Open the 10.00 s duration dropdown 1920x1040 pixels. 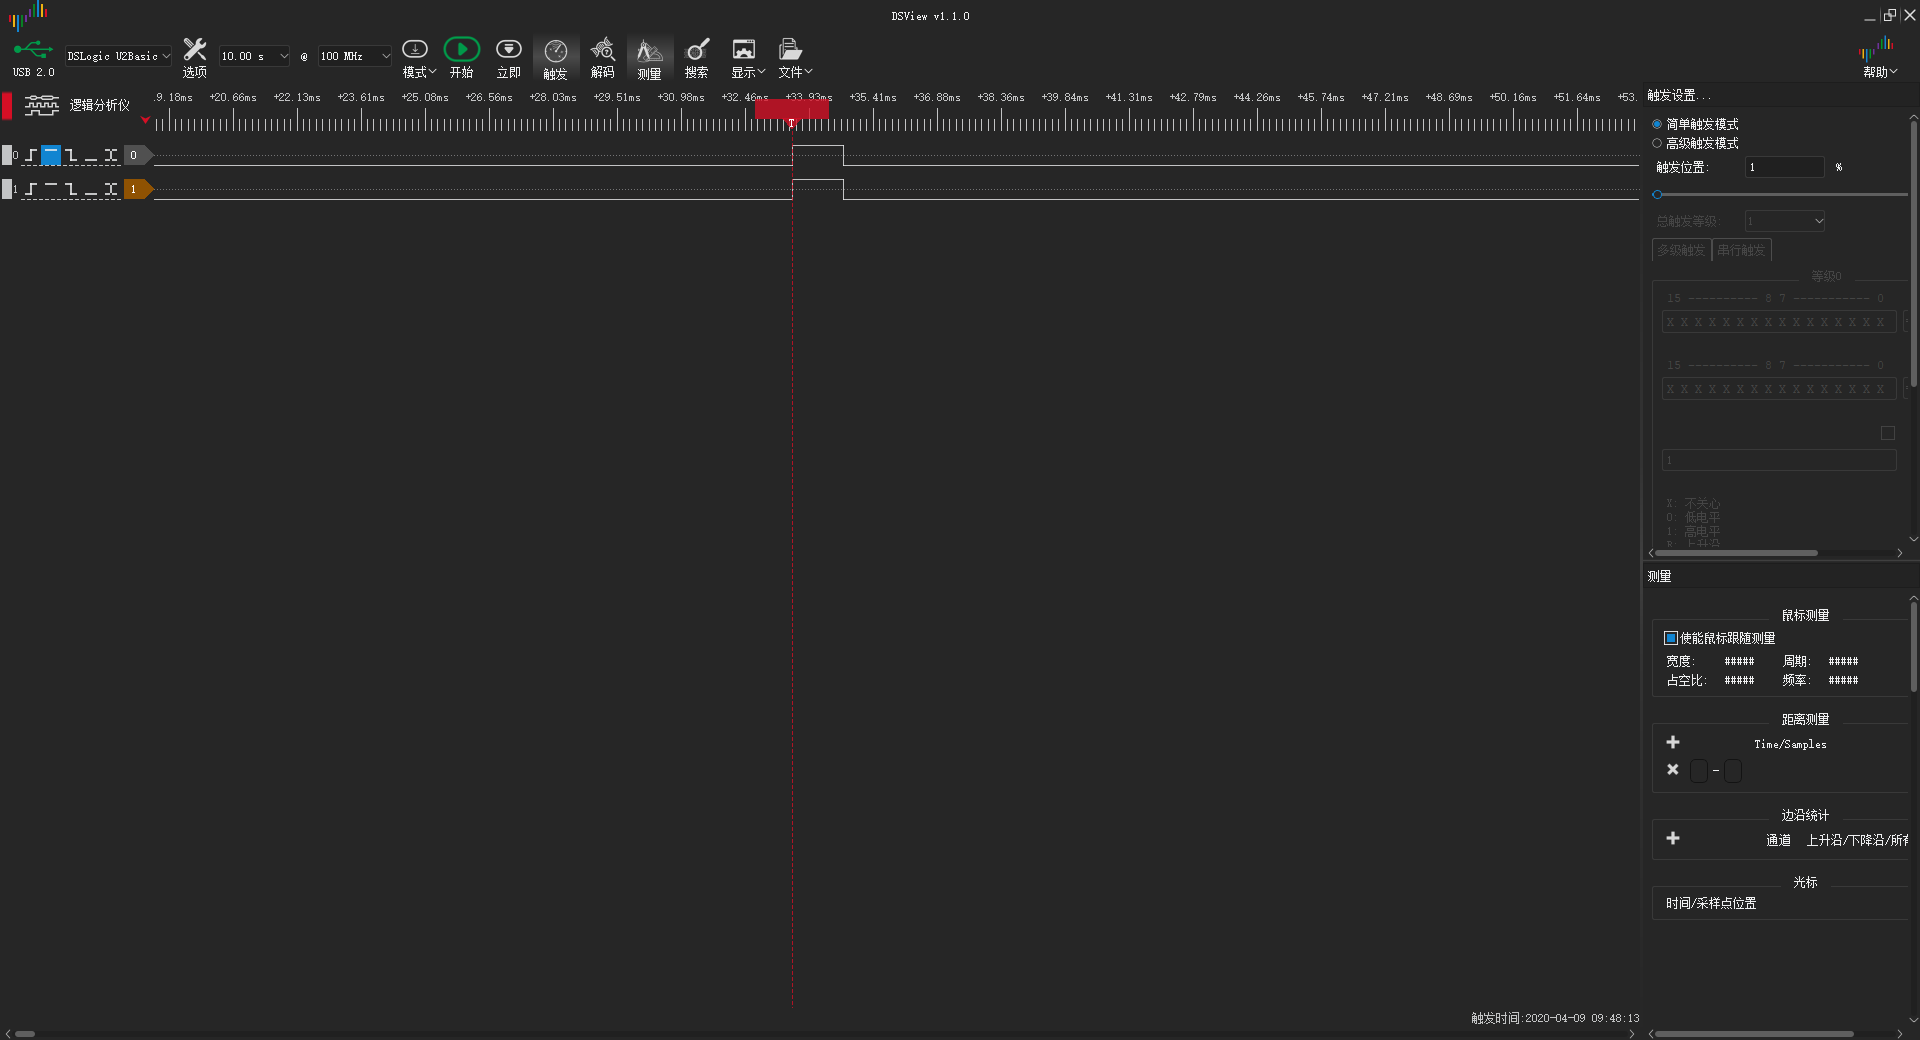click(254, 56)
